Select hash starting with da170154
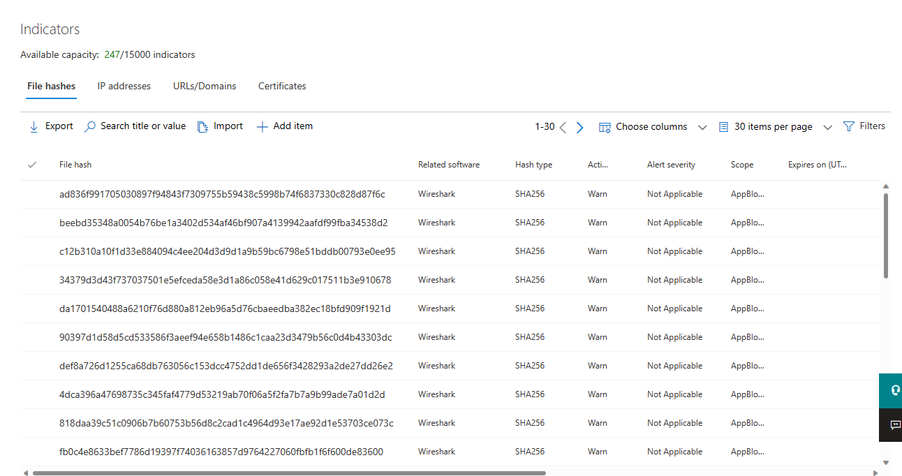The width and height of the screenshot is (902, 476). tap(225, 309)
